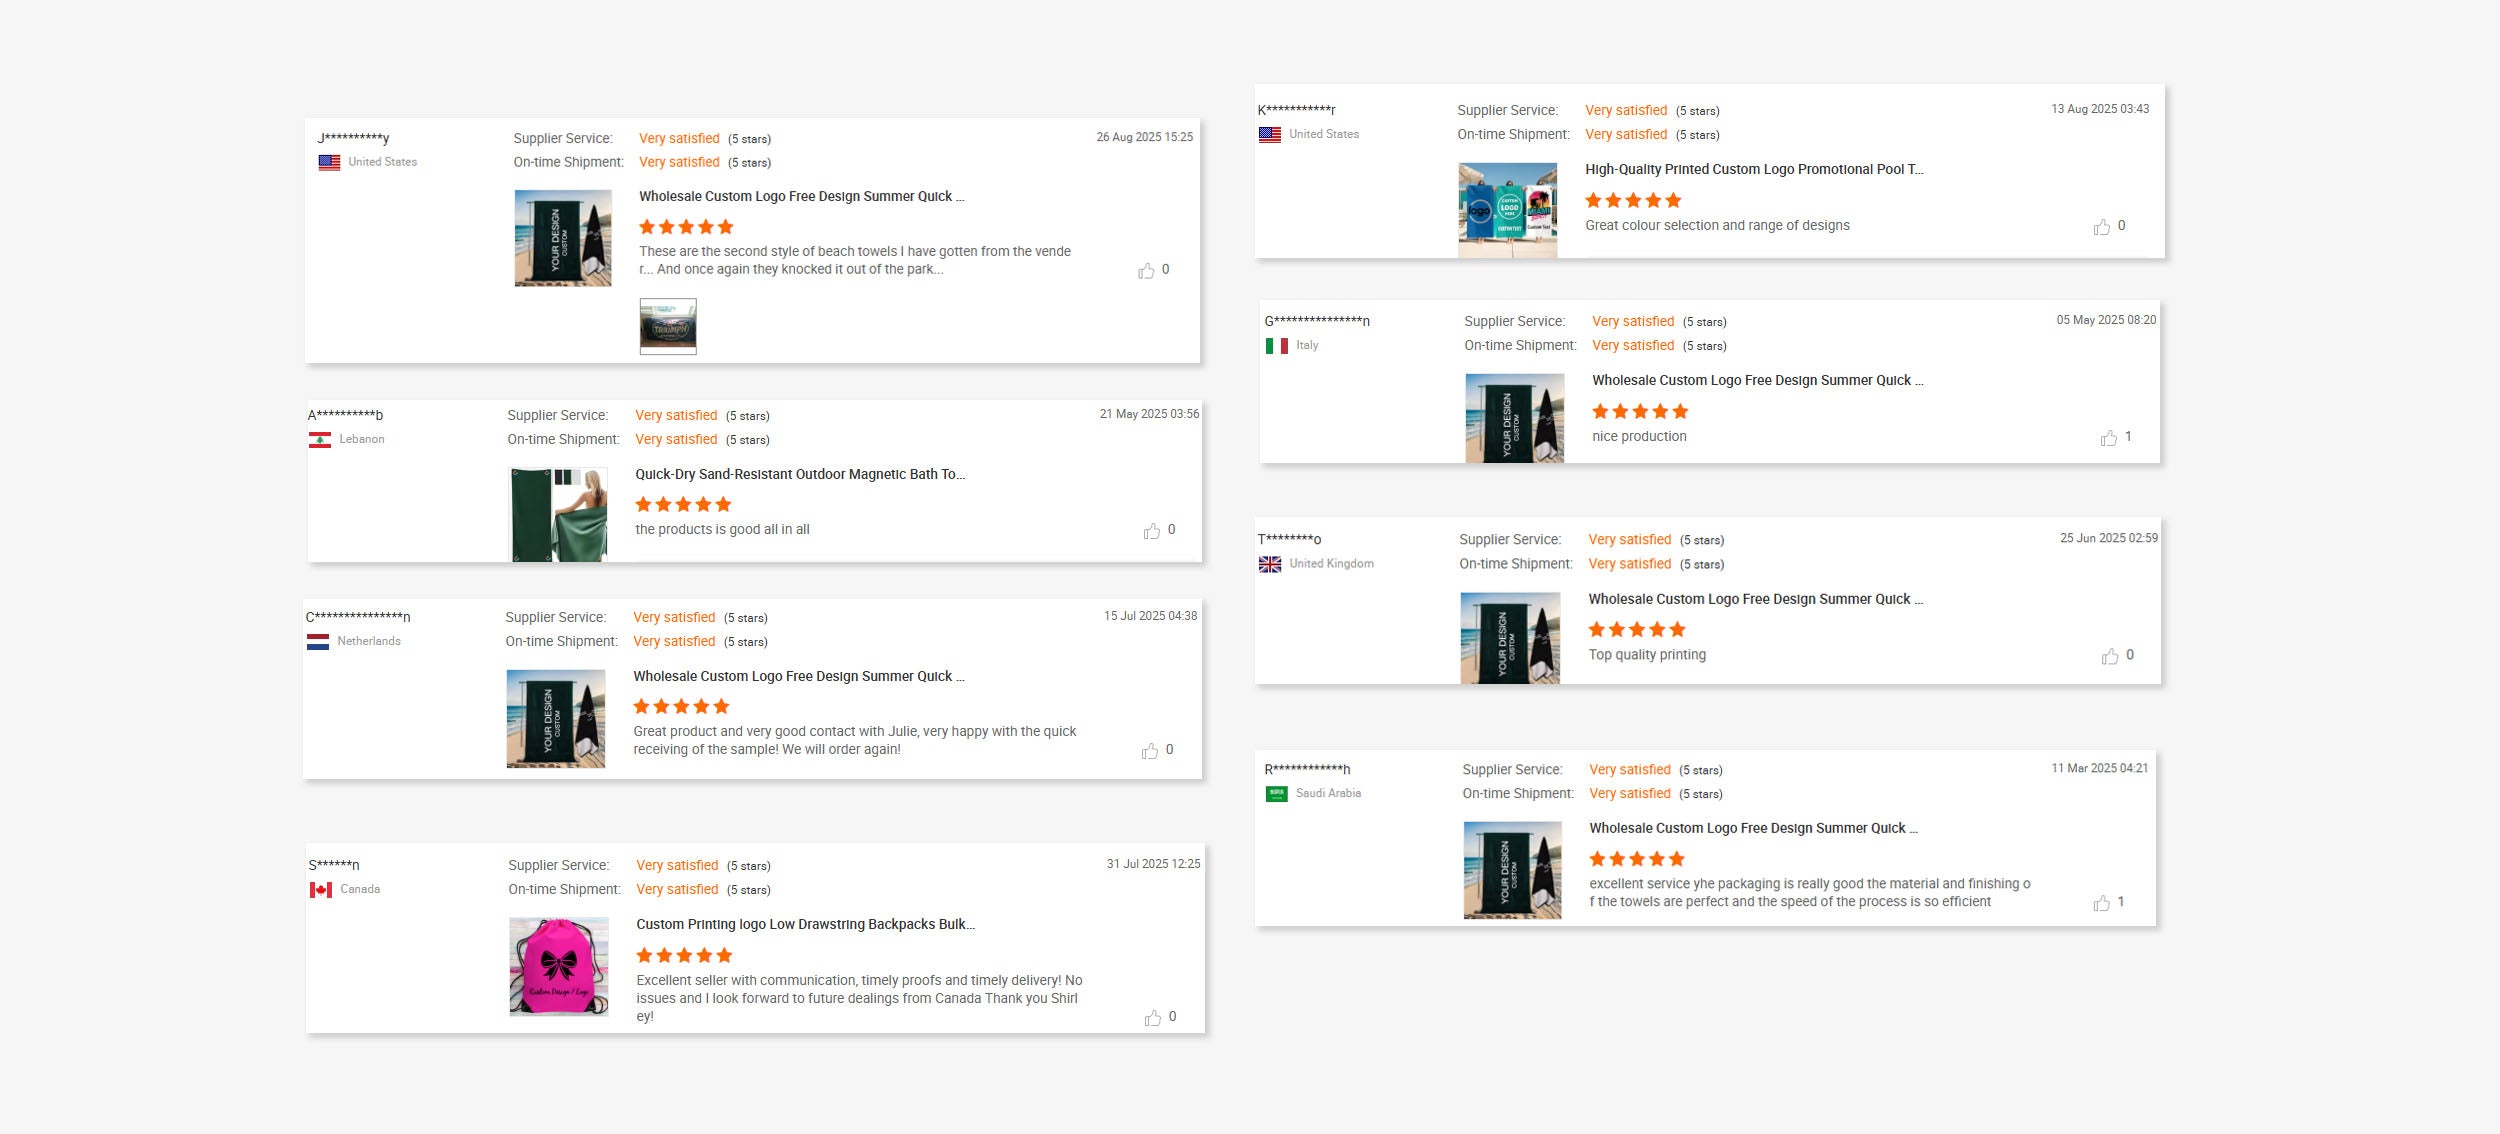2500x1134 pixels.
Task: Open the Promotional Pool Towel product thumbnail
Action: (1507, 210)
